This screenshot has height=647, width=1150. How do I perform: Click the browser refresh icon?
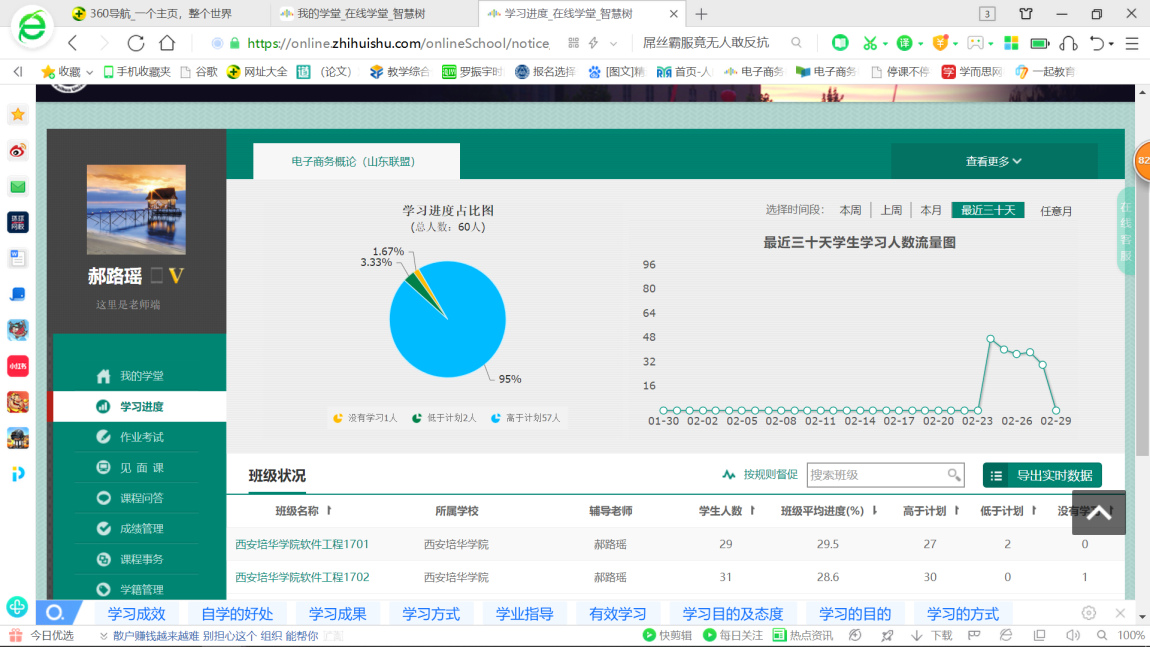136,43
